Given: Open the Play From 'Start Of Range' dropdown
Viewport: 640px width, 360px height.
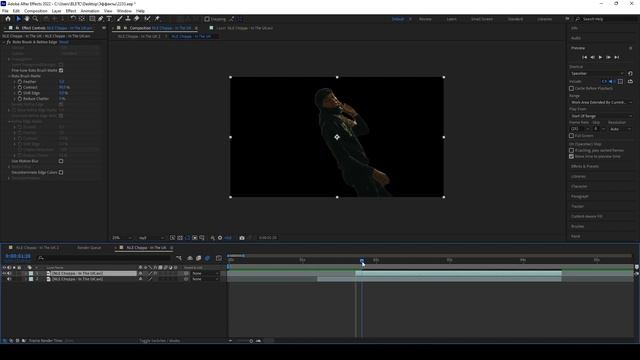Looking at the screenshot, I should (x=601, y=116).
